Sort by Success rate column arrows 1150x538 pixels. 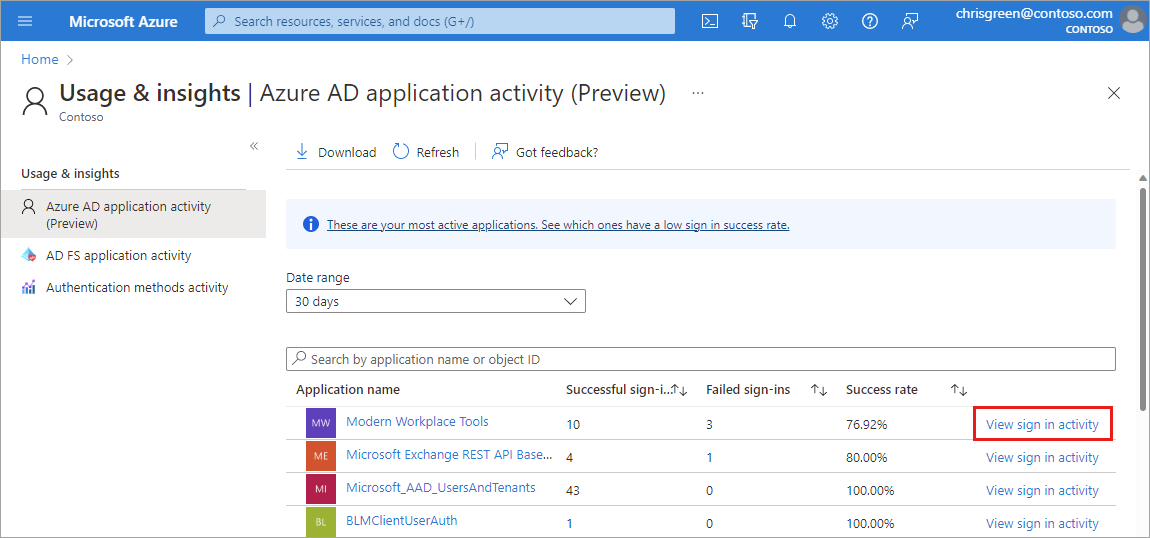[x=959, y=391]
